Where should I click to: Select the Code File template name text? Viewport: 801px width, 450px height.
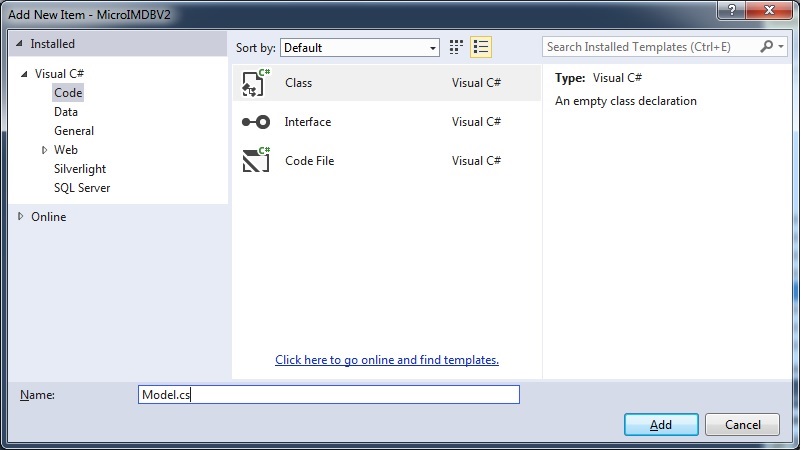click(310, 160)
